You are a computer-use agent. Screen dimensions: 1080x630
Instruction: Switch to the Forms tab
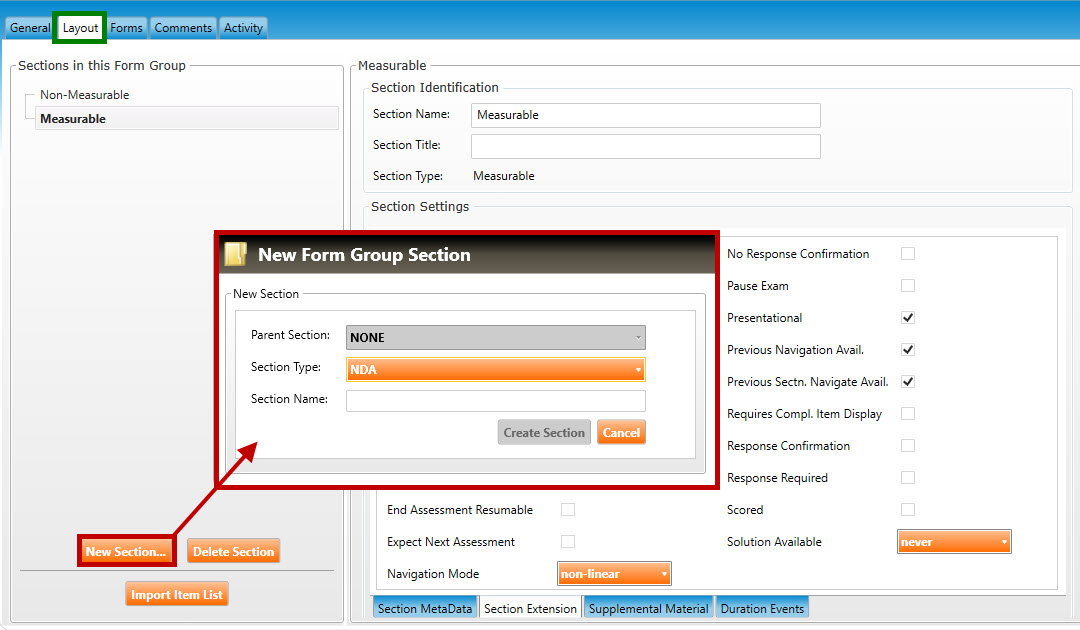pos(126,28)
